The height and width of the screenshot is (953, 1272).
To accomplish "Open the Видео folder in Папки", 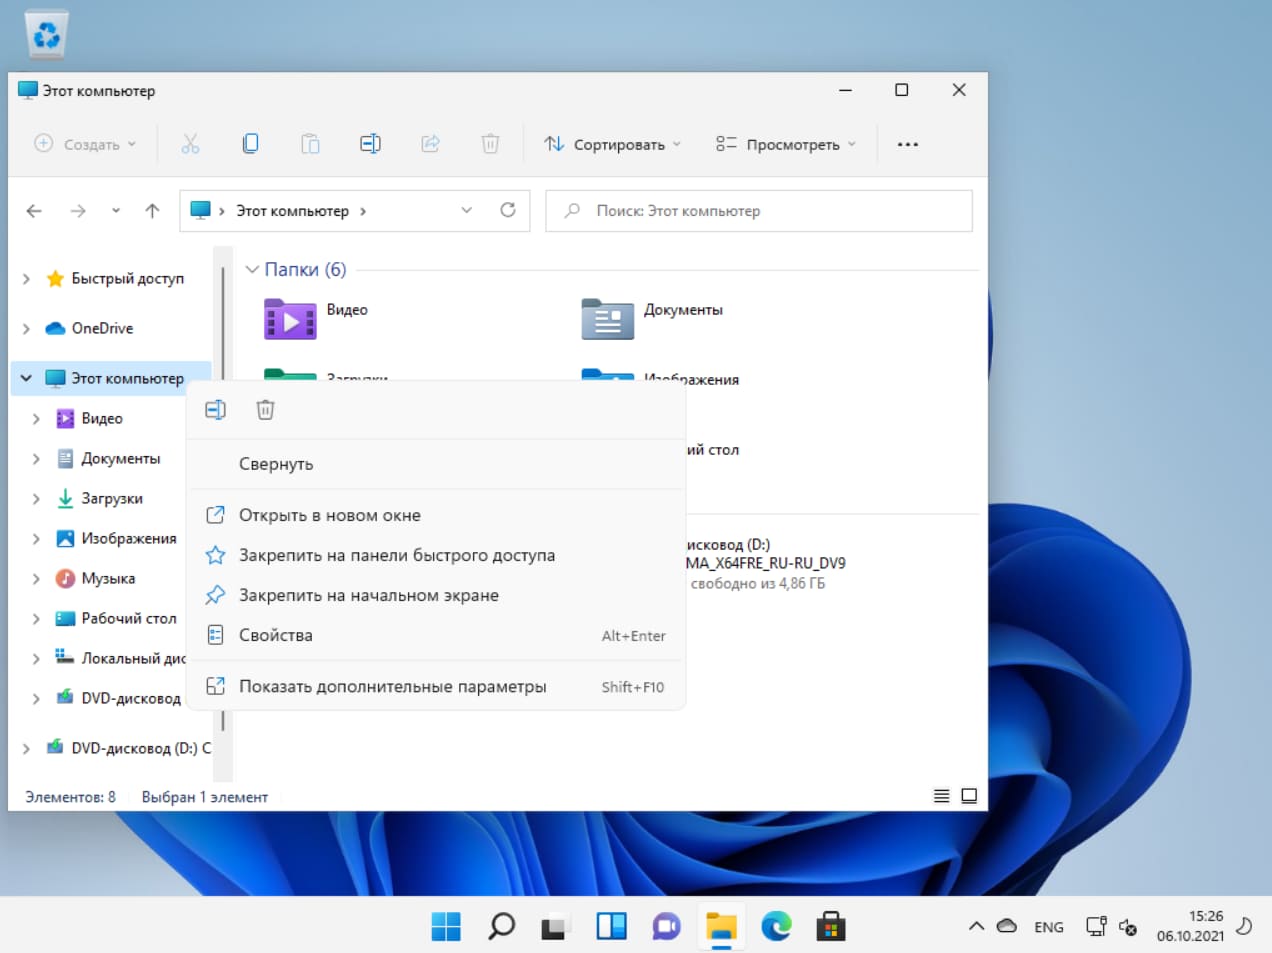I will pyautogui.click(x=290, y=319).
